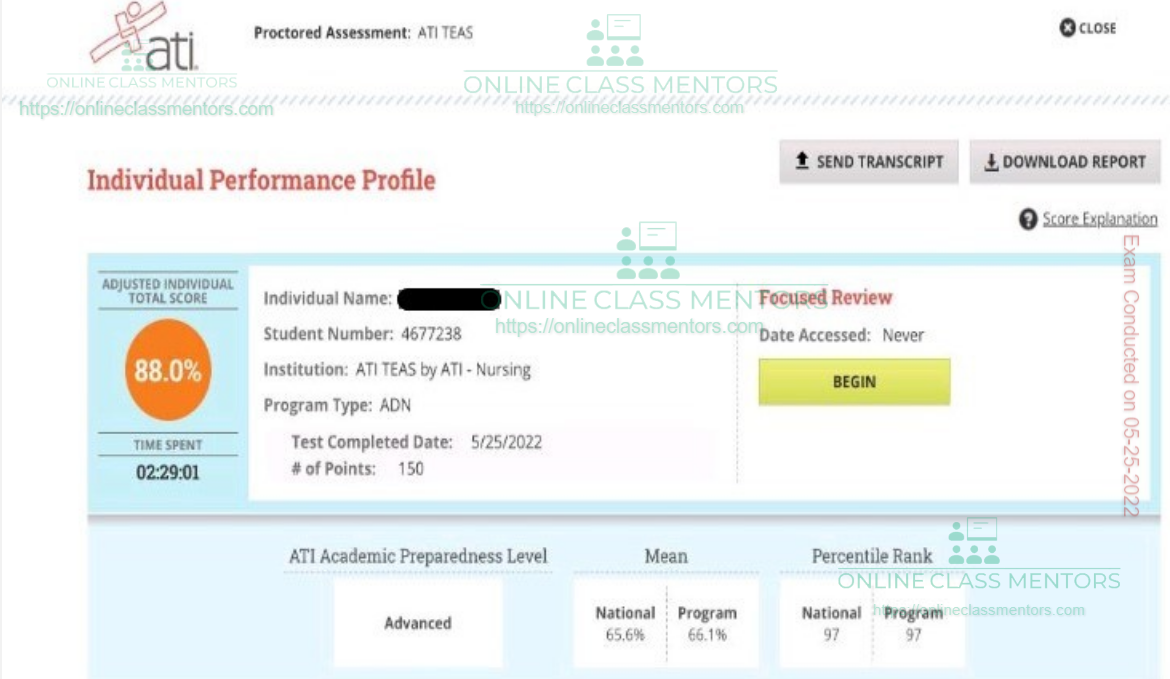The width and height of the screenshot is (1170, 679).
Task: Click the question mark help icon
Action: click(x=1027, y=219)
